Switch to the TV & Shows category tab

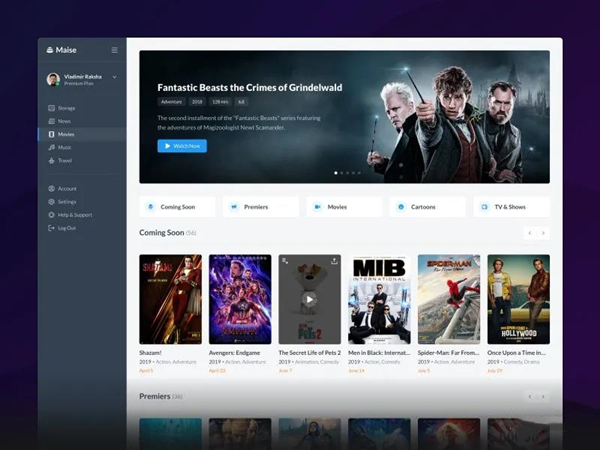click(x=512, y=207)
